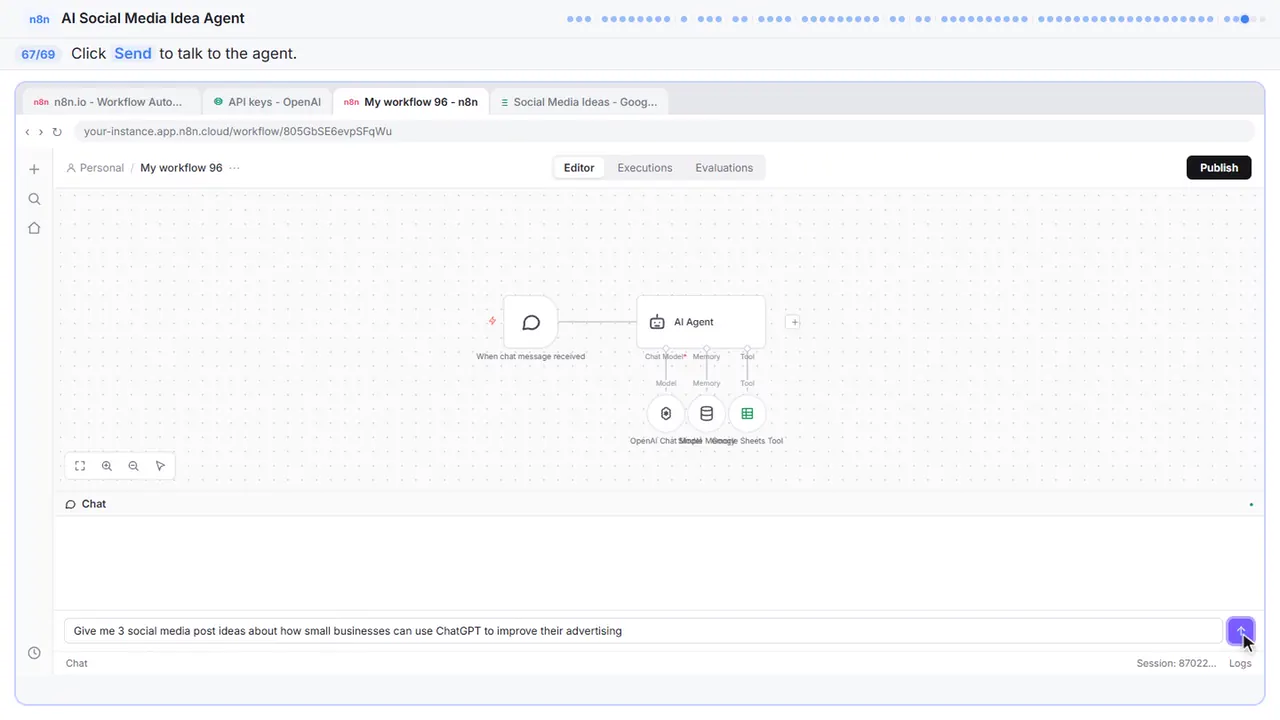
Task: Click the tidy-up pointer icon in canvas controls
Action: pos(161,466)
